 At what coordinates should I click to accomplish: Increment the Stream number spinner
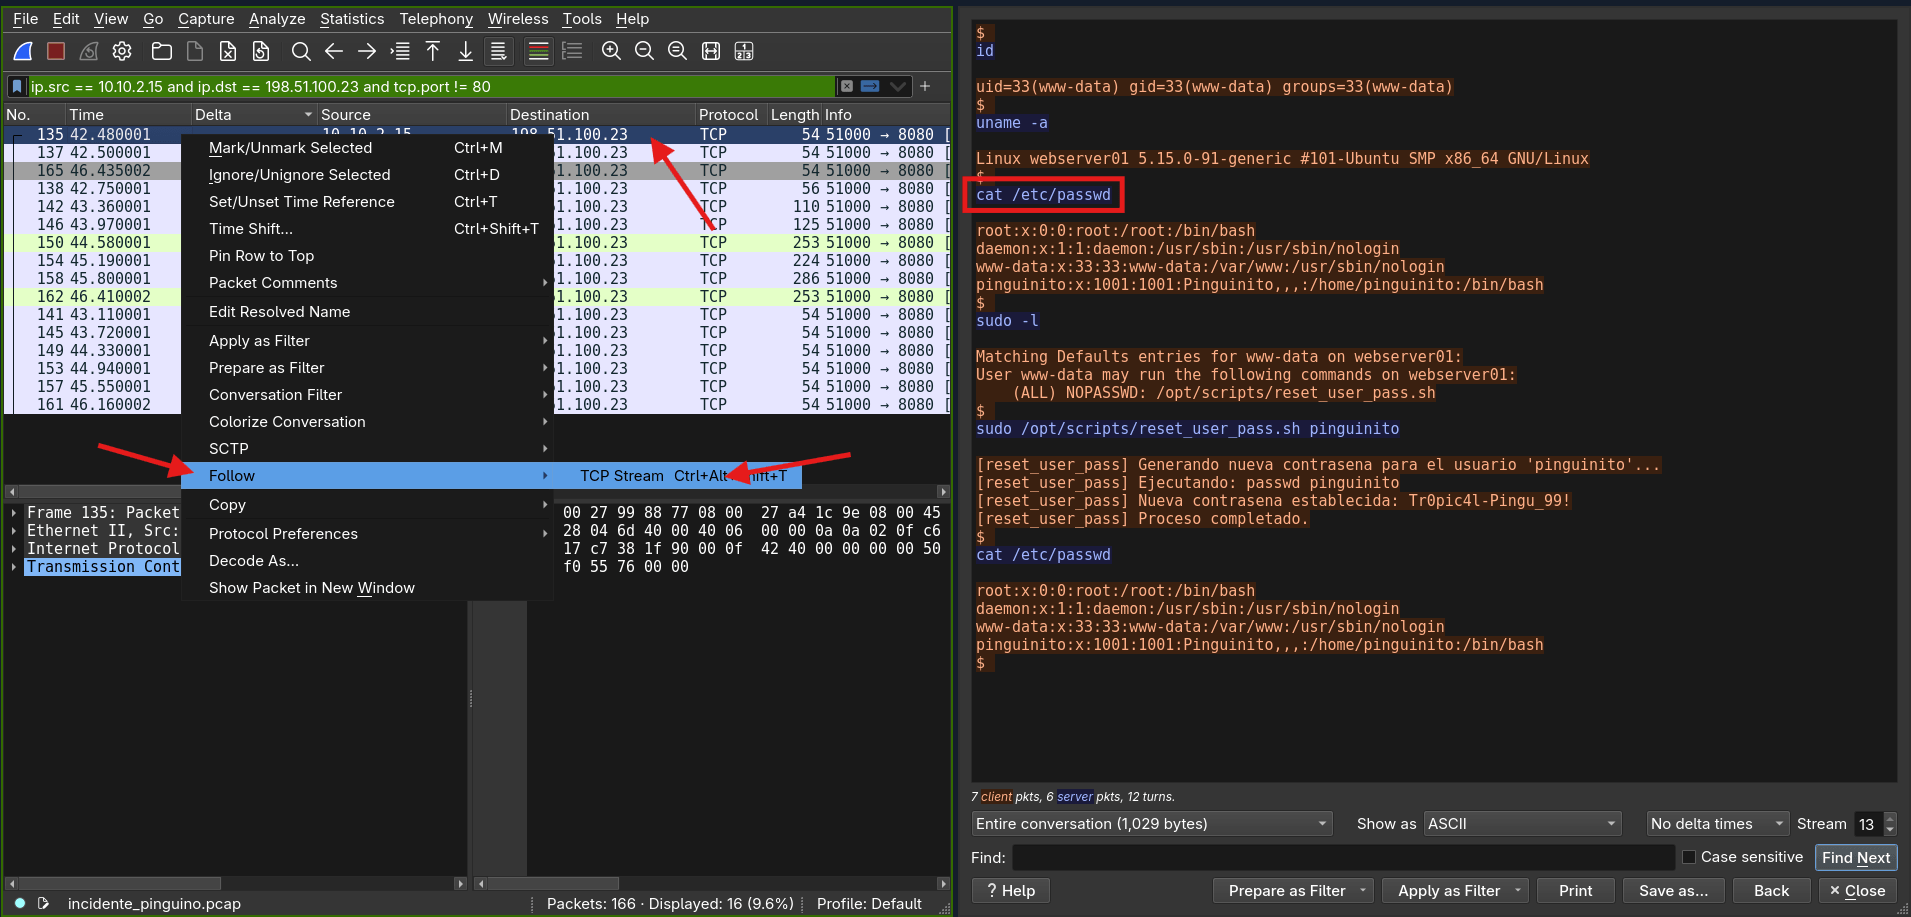(x=1890, y=818)
